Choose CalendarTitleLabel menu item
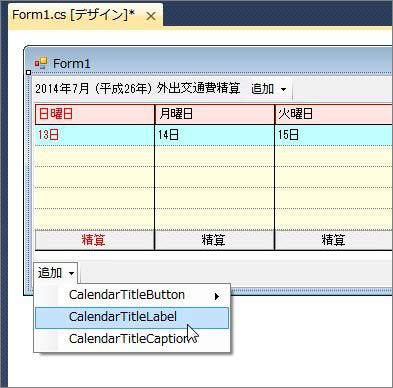The width and height of the screenshot is (393, 388). point(132,317)
